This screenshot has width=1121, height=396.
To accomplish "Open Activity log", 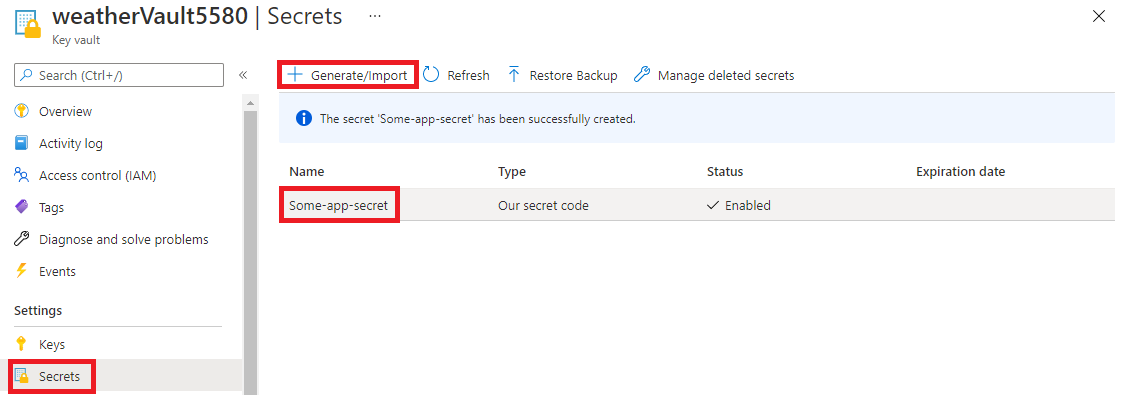I will tap(71, 144).
